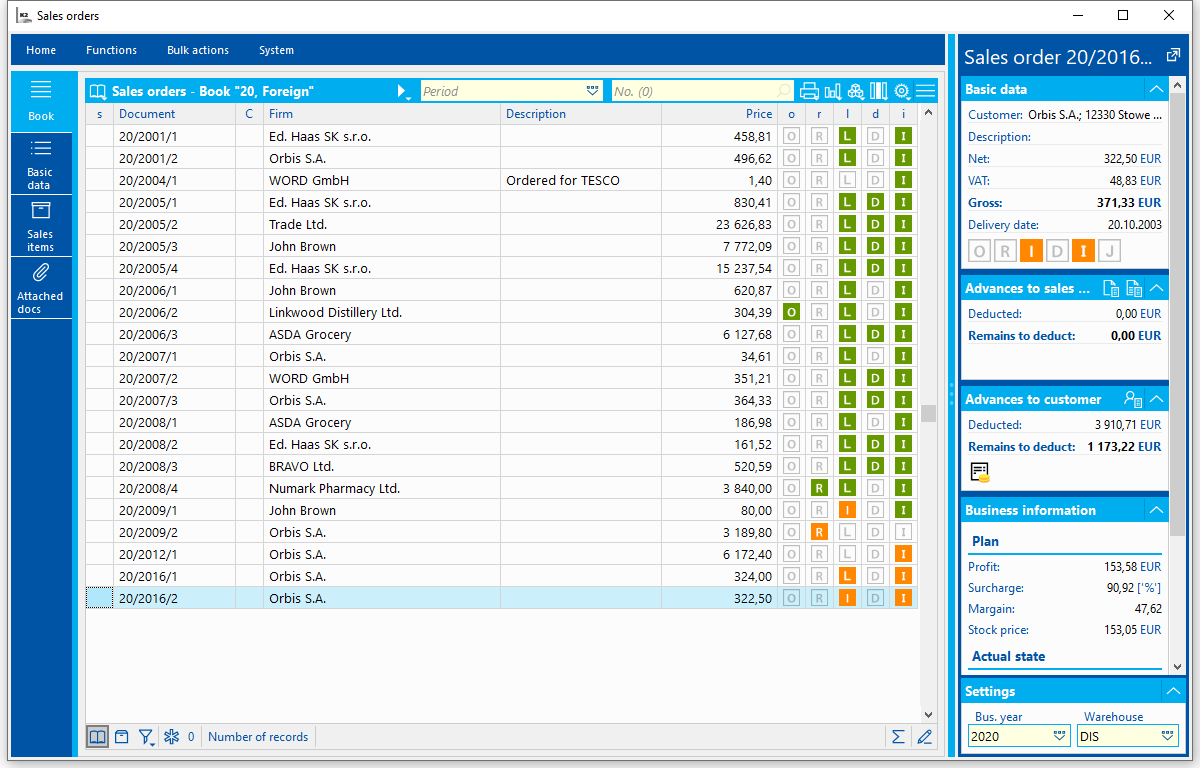Toggle the O flag in the Basic data panel
This screenshot has height=768, width=1200.
[980, 251]
